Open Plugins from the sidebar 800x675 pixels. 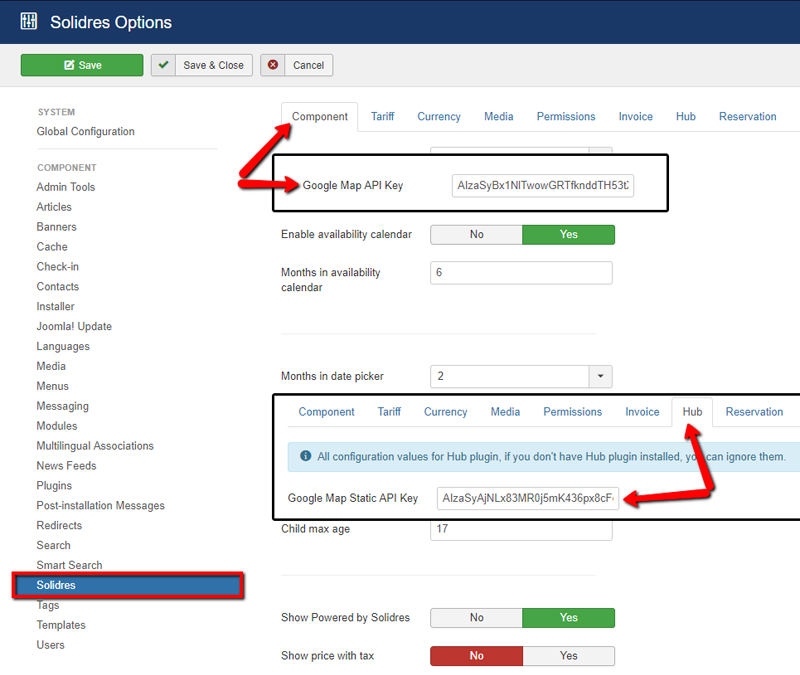coord(54,486)
